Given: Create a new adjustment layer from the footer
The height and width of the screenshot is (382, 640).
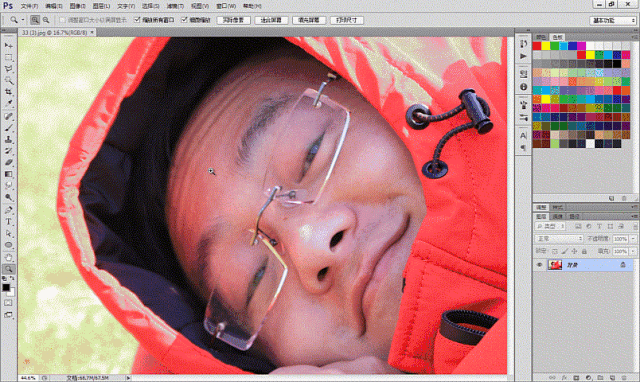Looking at the screenshot, I should pyautogui.click(x=588, y=378).
